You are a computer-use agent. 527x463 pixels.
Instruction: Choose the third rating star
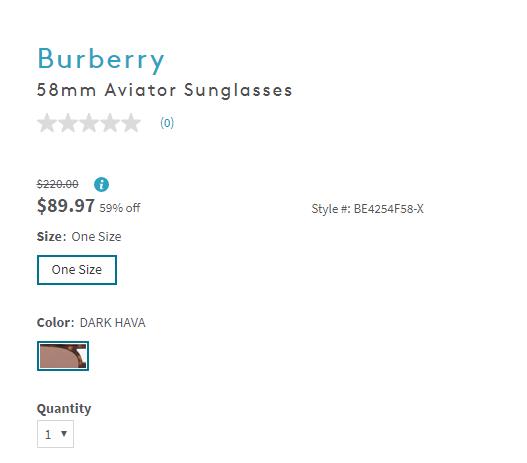pos(89,123)
